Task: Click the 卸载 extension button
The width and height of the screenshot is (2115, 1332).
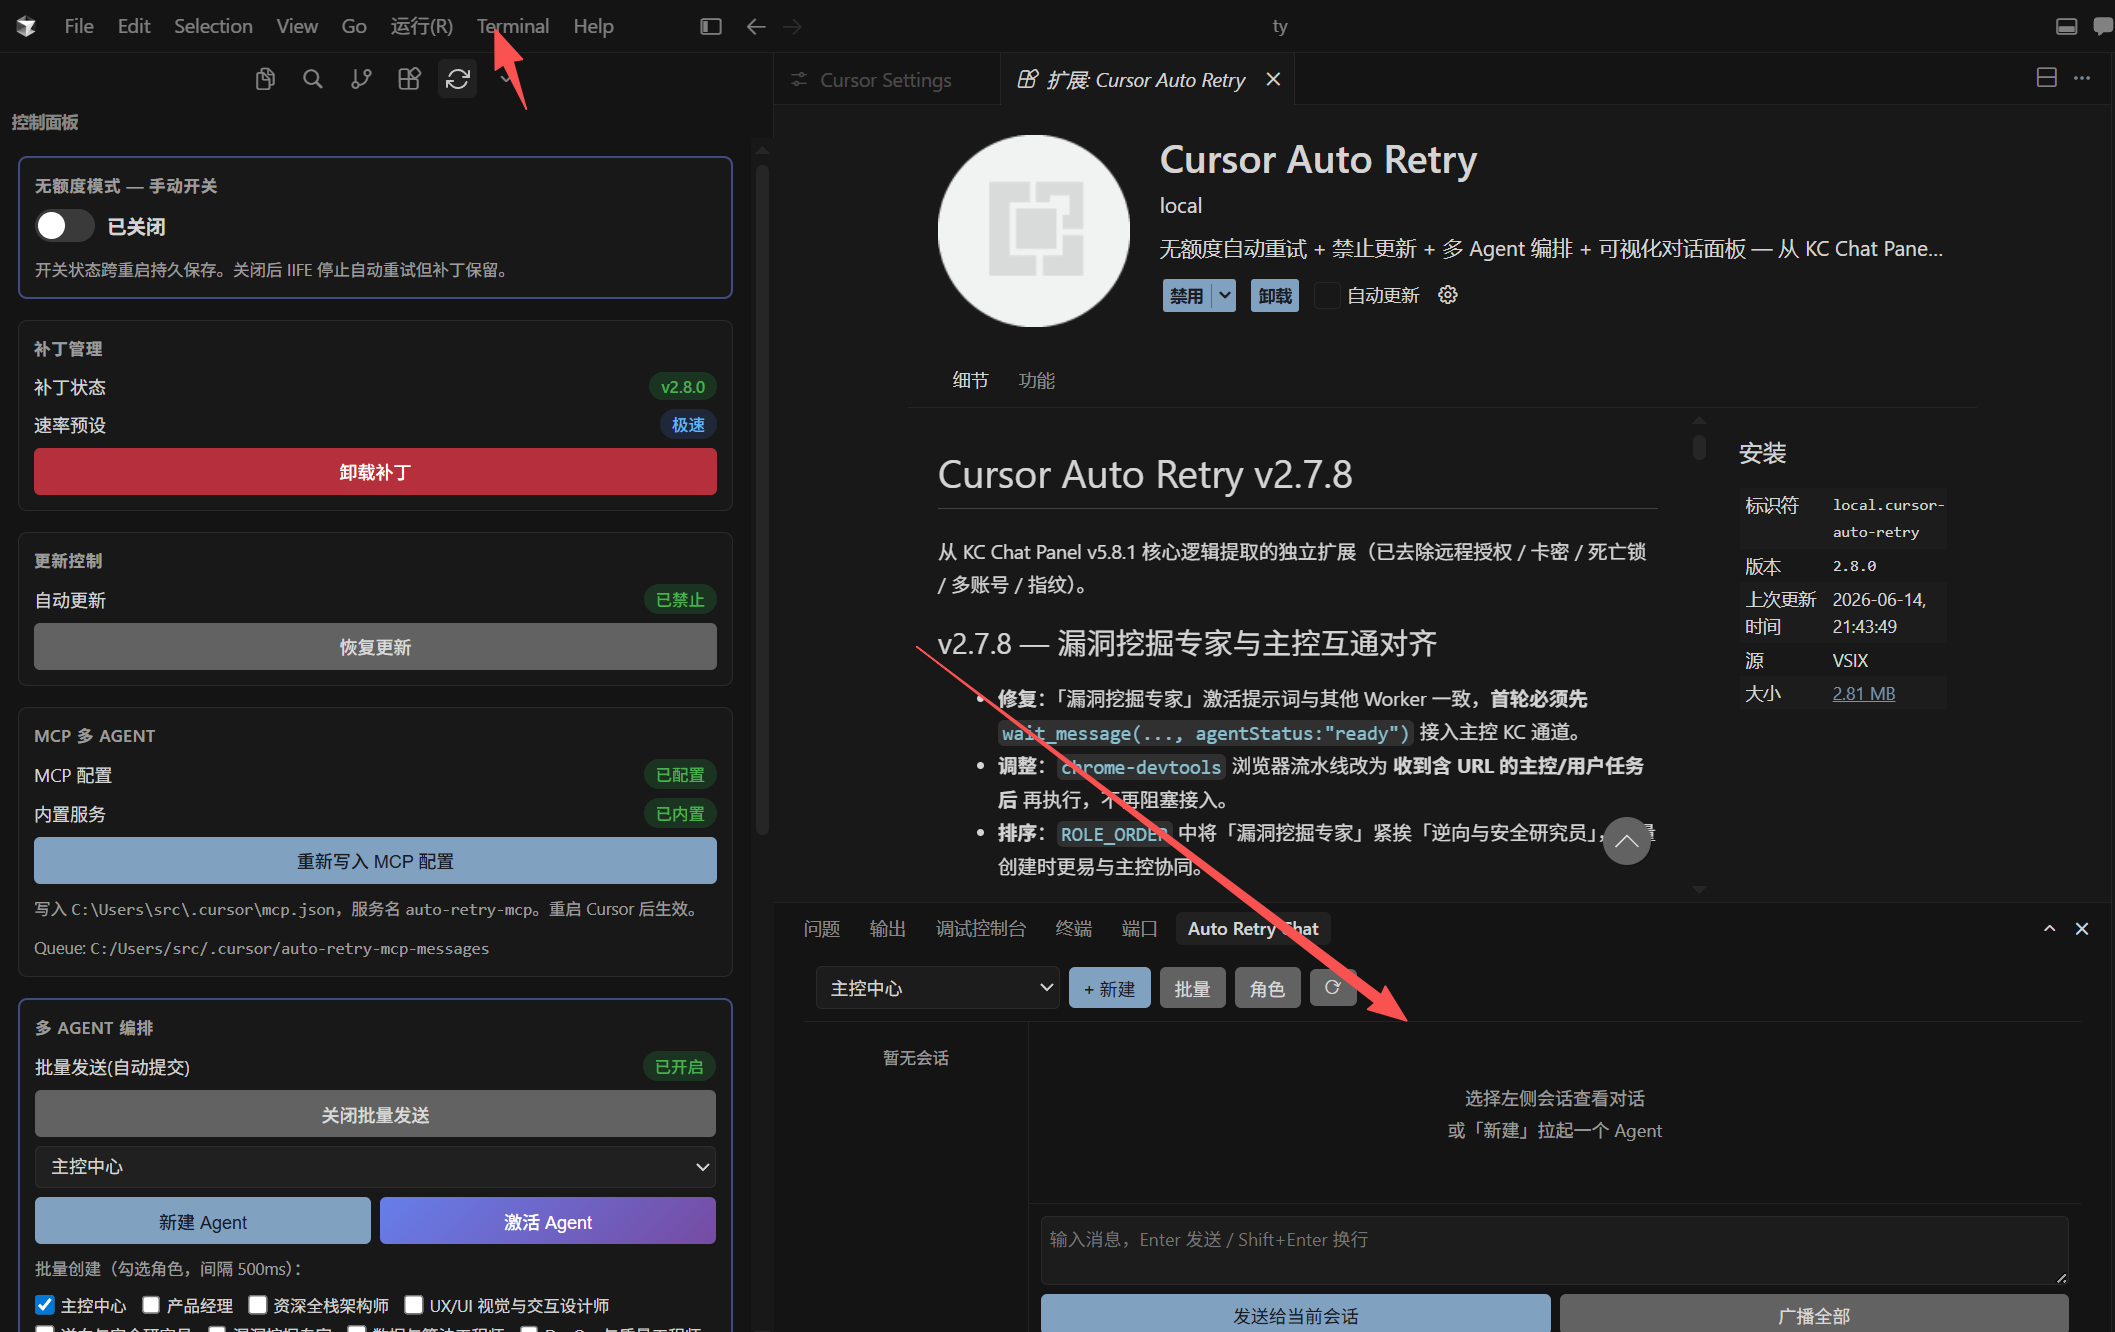Action: pyautogui.click(x=1275, y=295)
